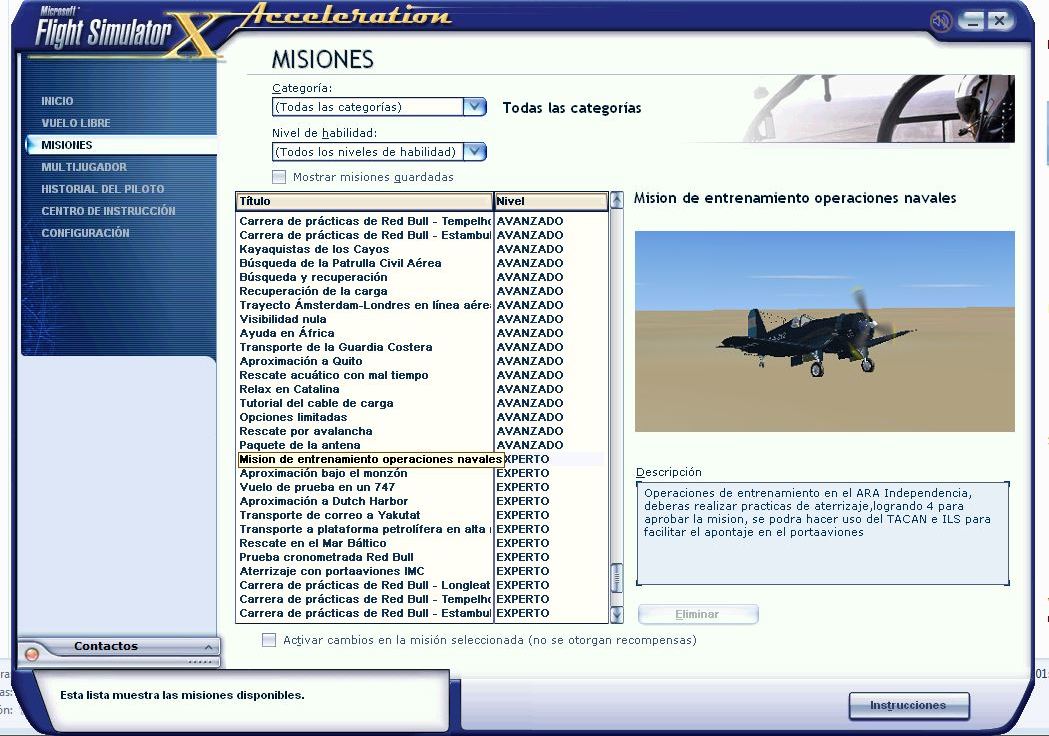1049x736 pixels.
Task: Open HISTORIAL DEL PILOTO
Action: [102, 189]
